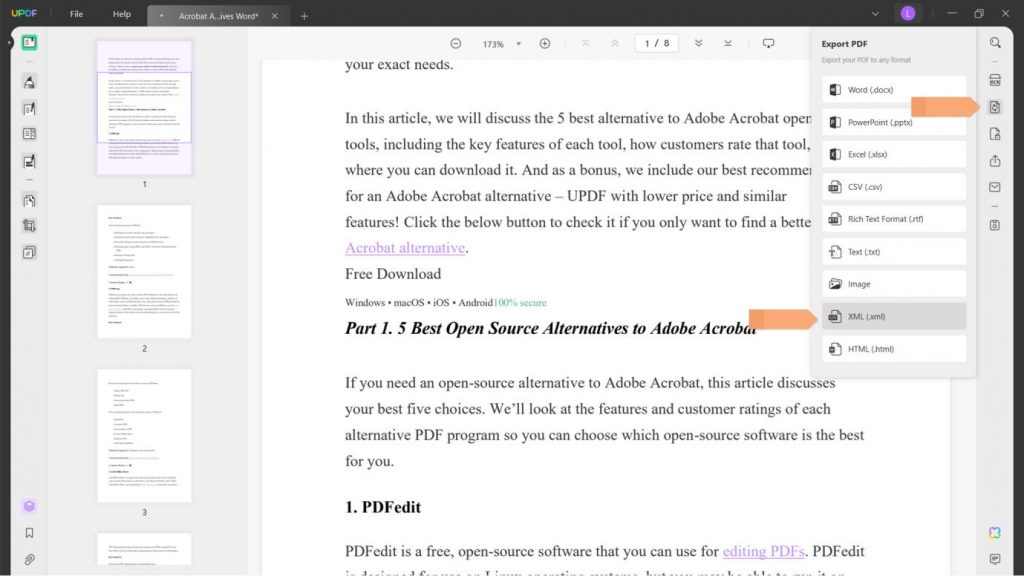Click the send by email icon
The height and width of the screenshot is (576, 1024).
(x=995, y=187)
